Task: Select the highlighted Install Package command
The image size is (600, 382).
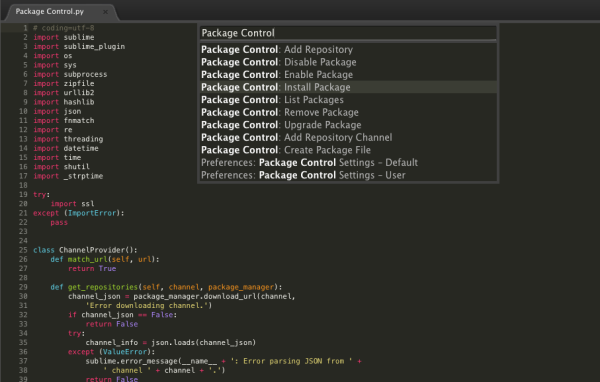Action: (x=348, y=87)
